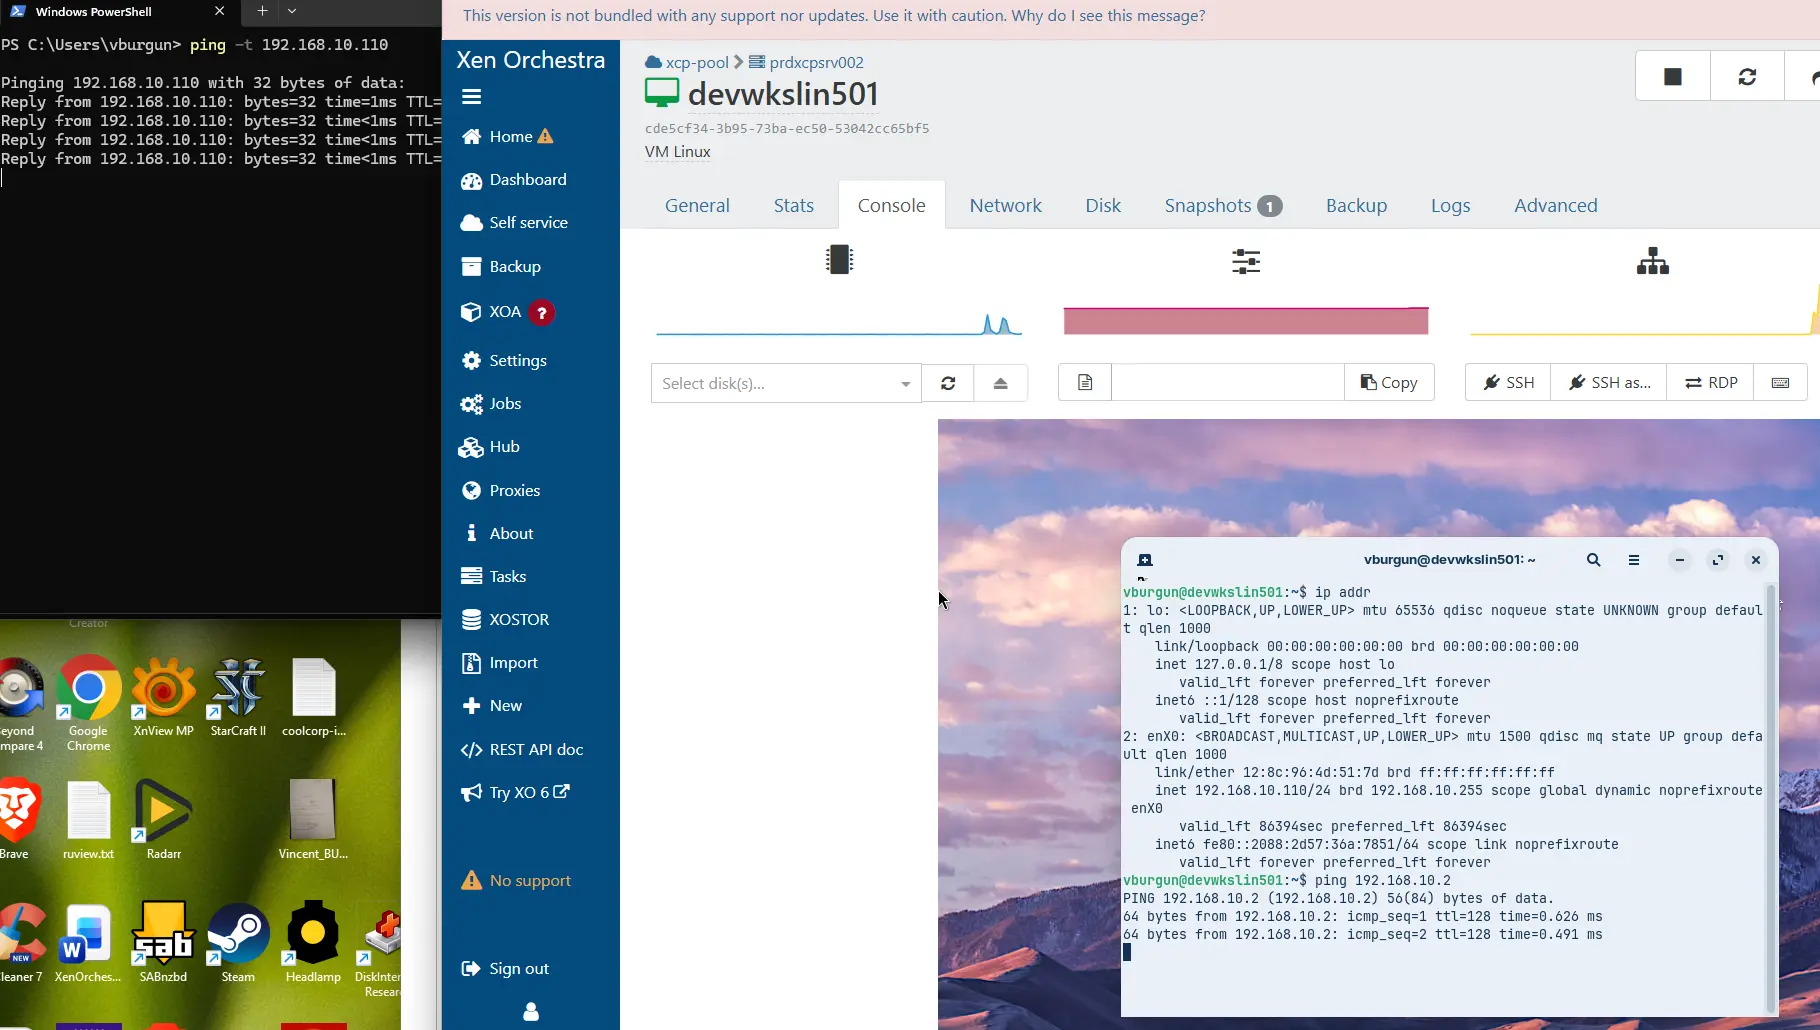1820x1030 pixels.
Task: Switch to the Network tab
Action: (1005, 205)
